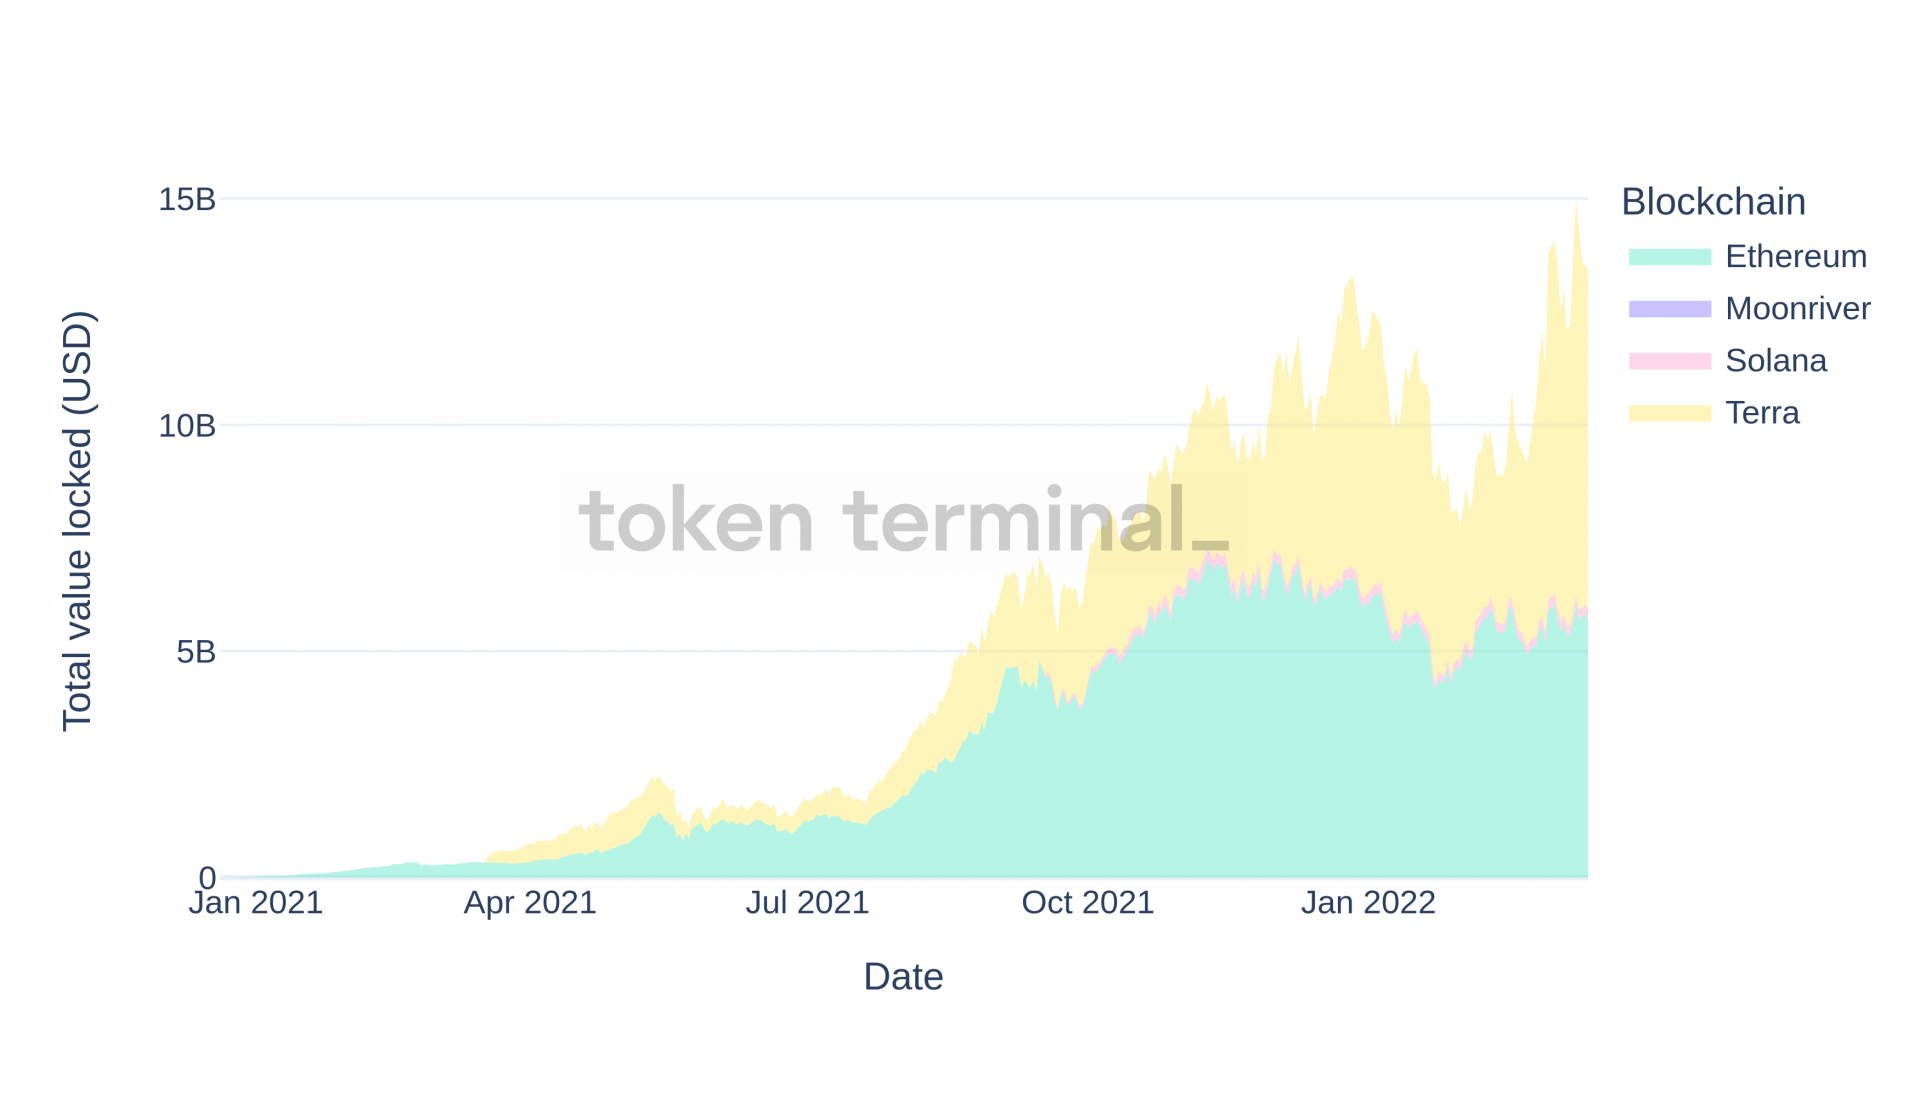This screenshot has height=1097, width=1920.
Task: Select the Oct 2021 x-axis label
Action: (1087, 903)
